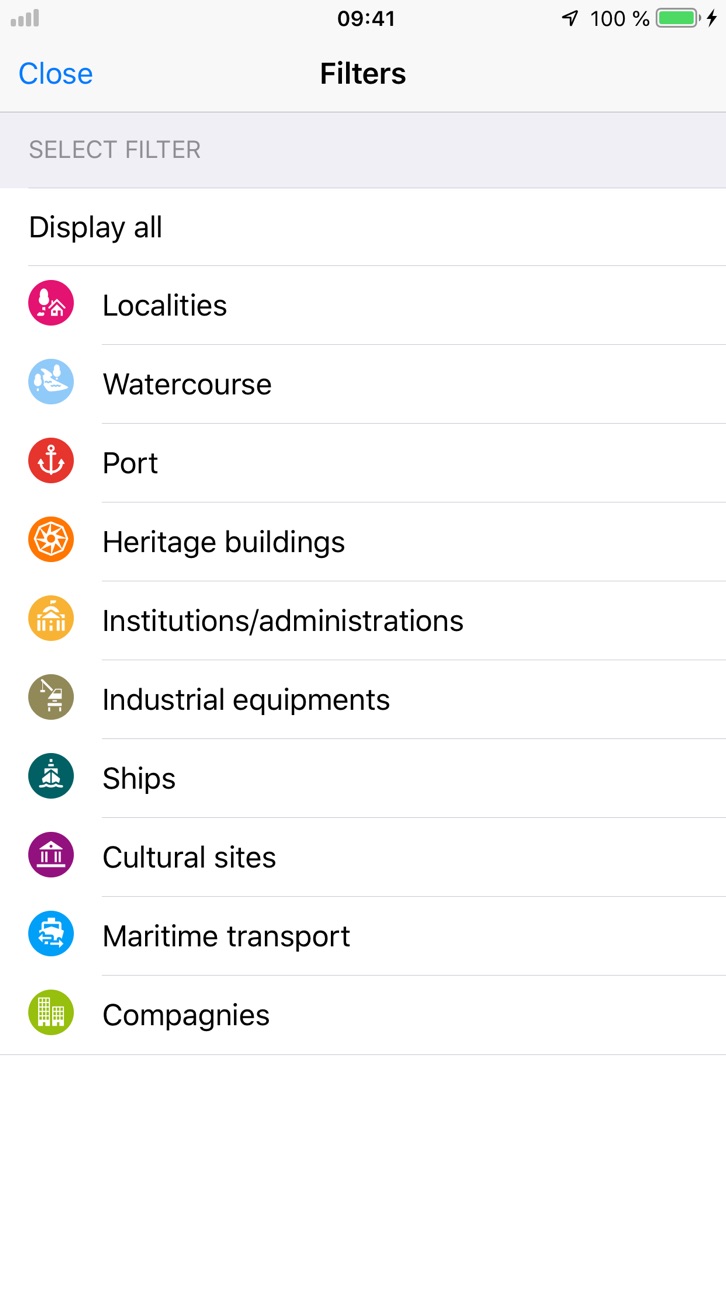Tap the orange ship wheel Heritage icon

[51, 540]
